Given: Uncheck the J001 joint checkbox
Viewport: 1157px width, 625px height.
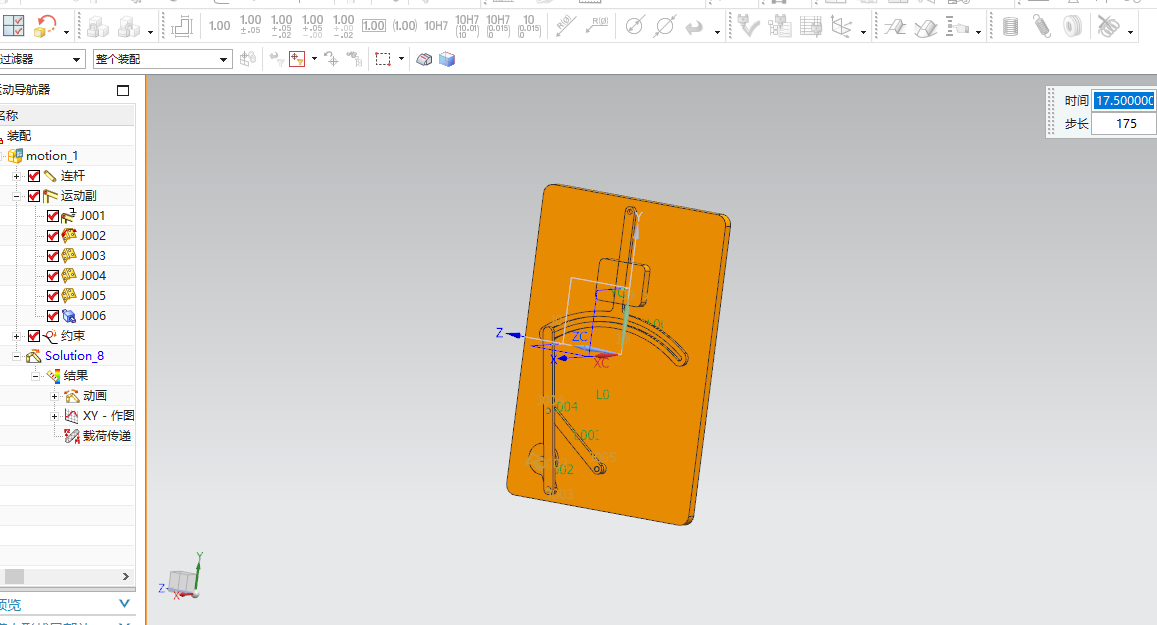Looking at the screenshot, I should [x=53, y=216].
